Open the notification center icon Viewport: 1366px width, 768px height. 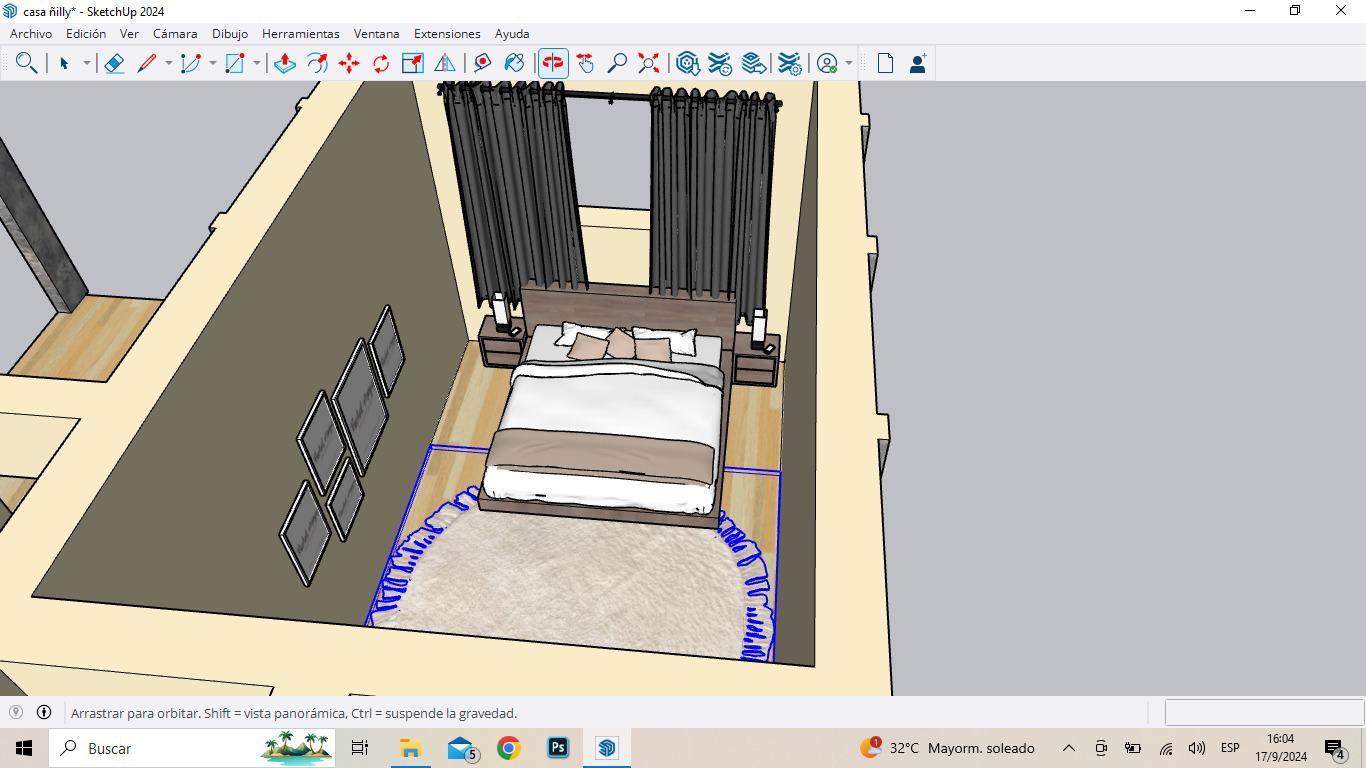(1335, 748)
